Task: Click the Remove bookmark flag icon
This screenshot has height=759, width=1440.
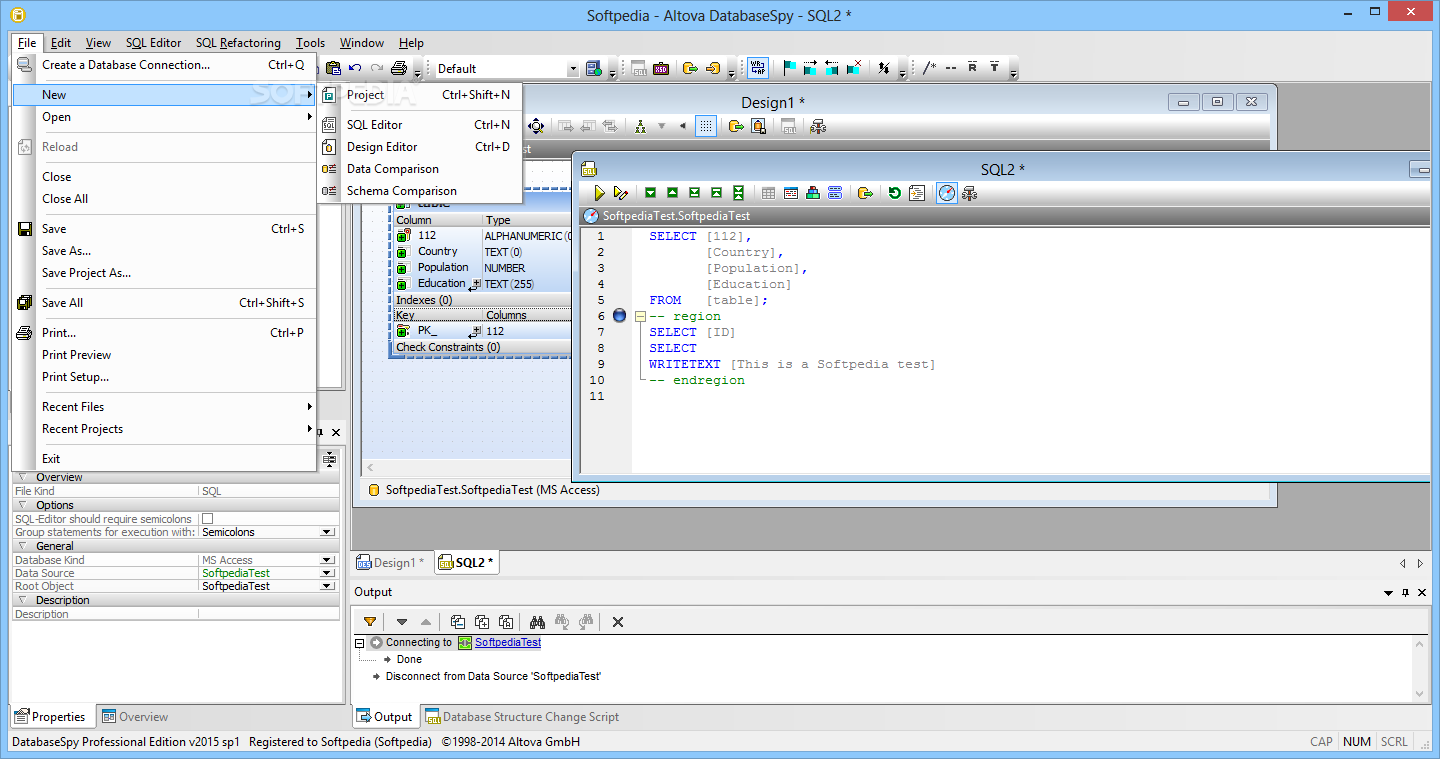Action: (x=854, y=68)
